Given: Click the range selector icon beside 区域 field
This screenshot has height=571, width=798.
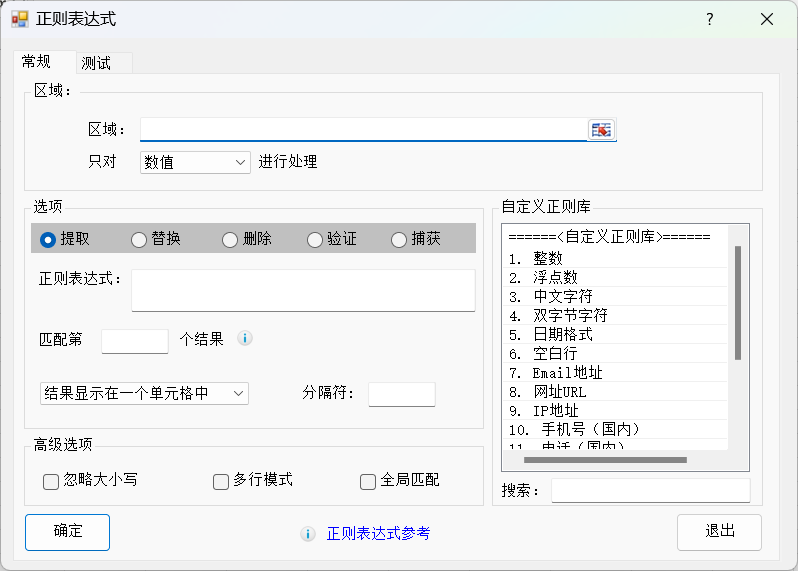Looking at the screenshot, I should 601,130.
